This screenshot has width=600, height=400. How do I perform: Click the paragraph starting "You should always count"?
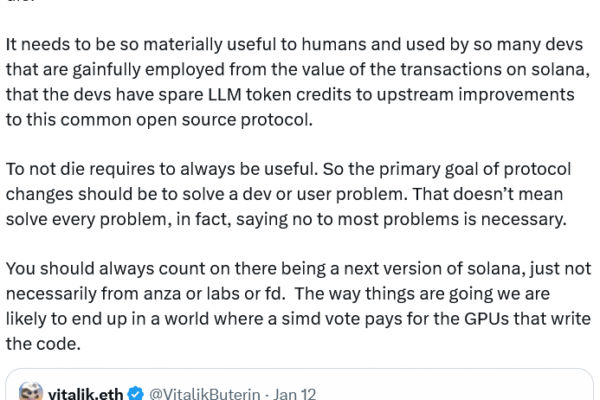click(298, 305)
